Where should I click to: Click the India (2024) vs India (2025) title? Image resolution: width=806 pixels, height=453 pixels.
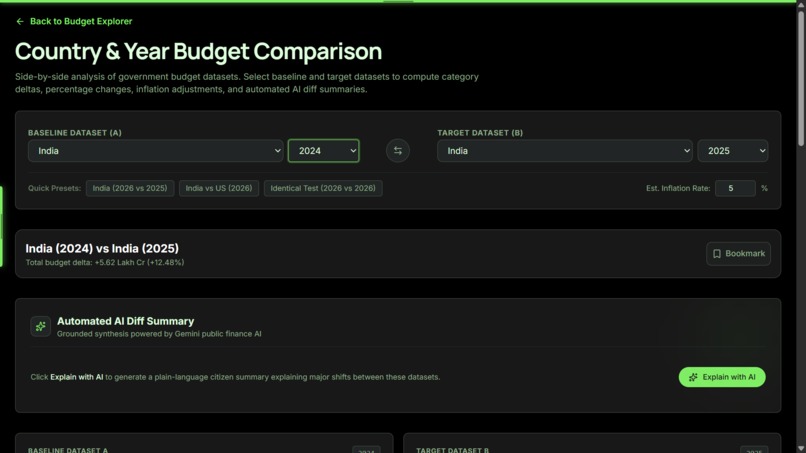click(102, 248)
